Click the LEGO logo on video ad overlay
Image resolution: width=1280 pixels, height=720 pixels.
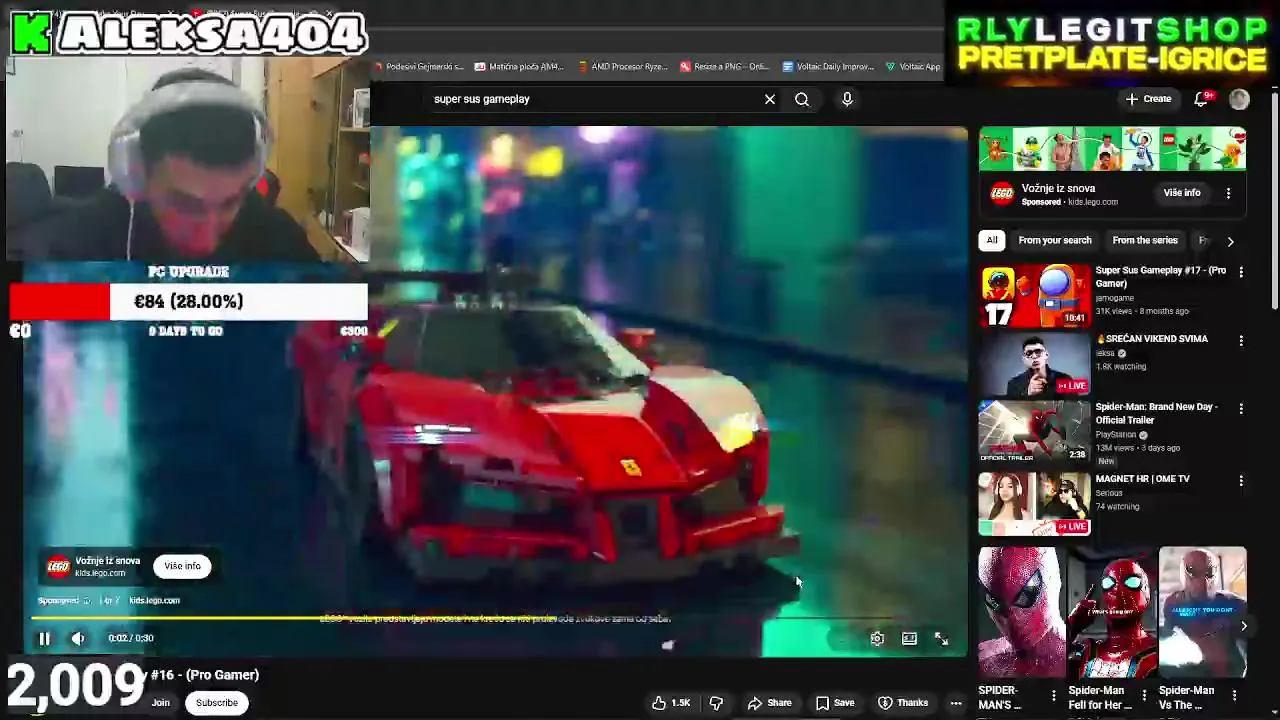click(58, 567)
